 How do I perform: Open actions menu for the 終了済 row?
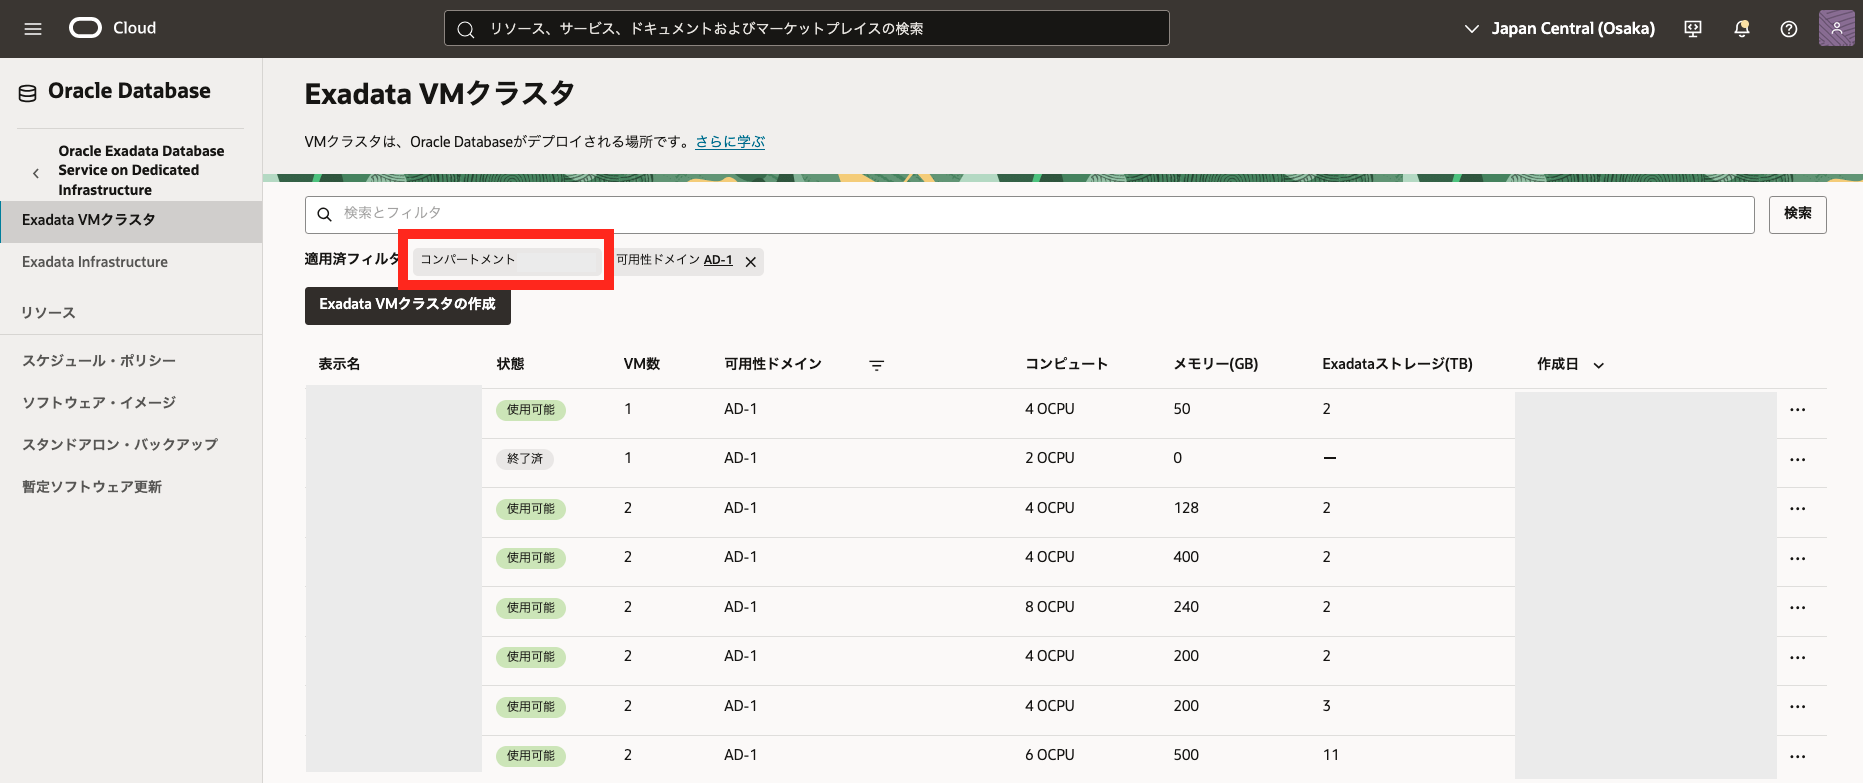pyautogui.click(x=1797, y=460)
